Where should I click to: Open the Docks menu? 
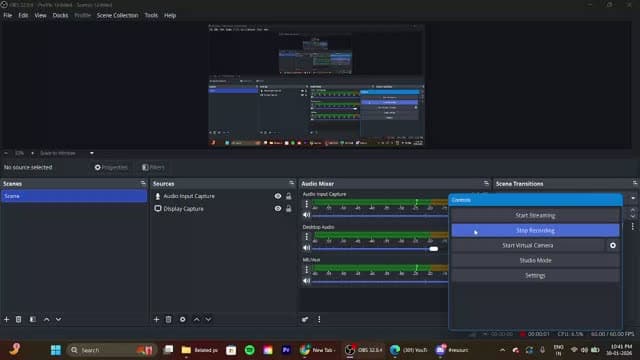point(60,15)
